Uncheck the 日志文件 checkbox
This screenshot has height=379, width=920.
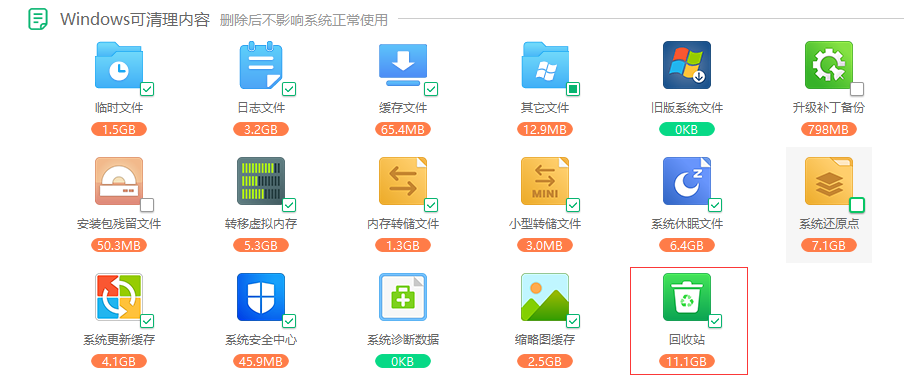(x=289, y=89)
